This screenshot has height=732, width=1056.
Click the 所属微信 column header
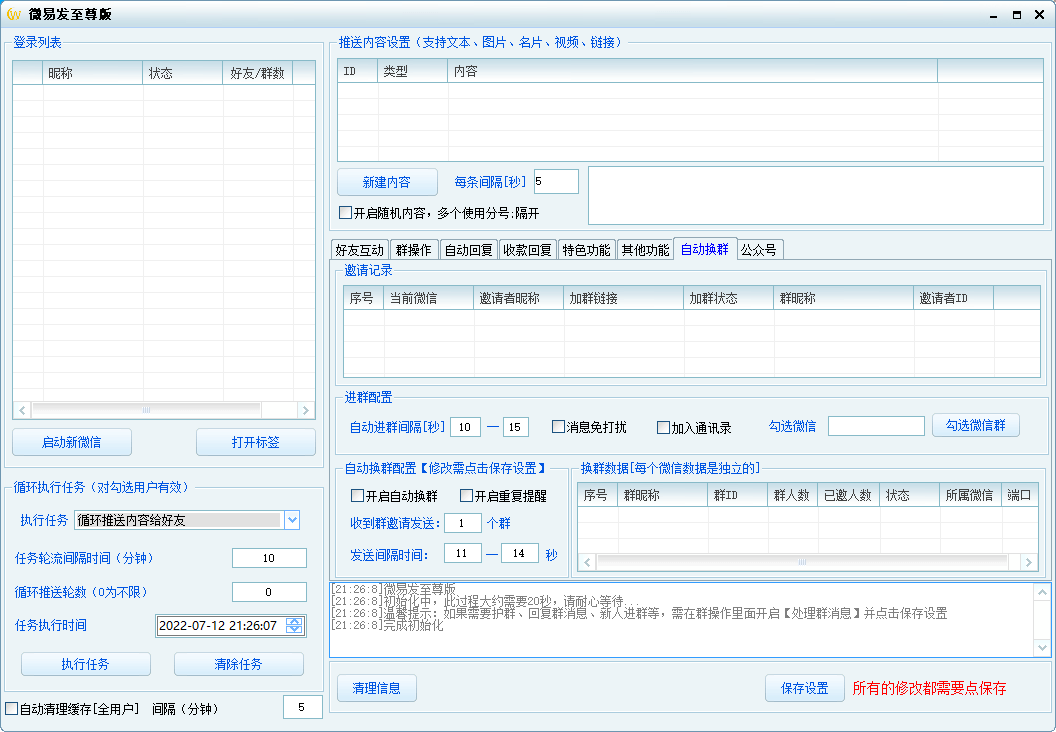970,495
